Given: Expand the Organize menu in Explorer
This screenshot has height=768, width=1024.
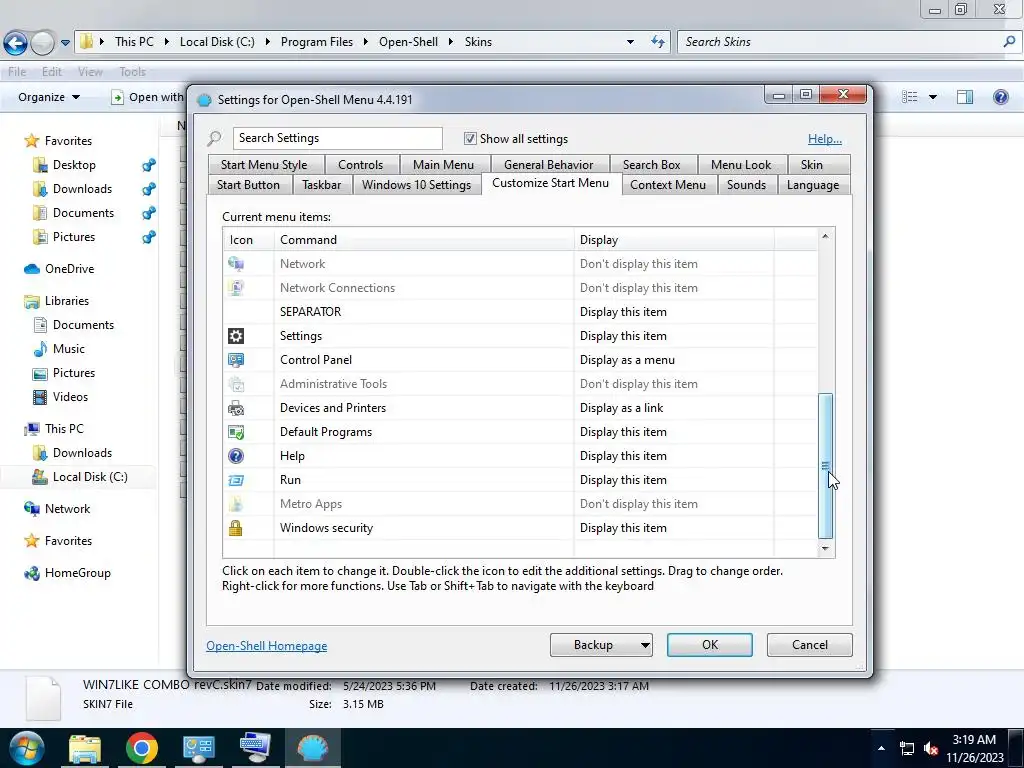Looking at the screenshot, I should click(x=49, y=97).
